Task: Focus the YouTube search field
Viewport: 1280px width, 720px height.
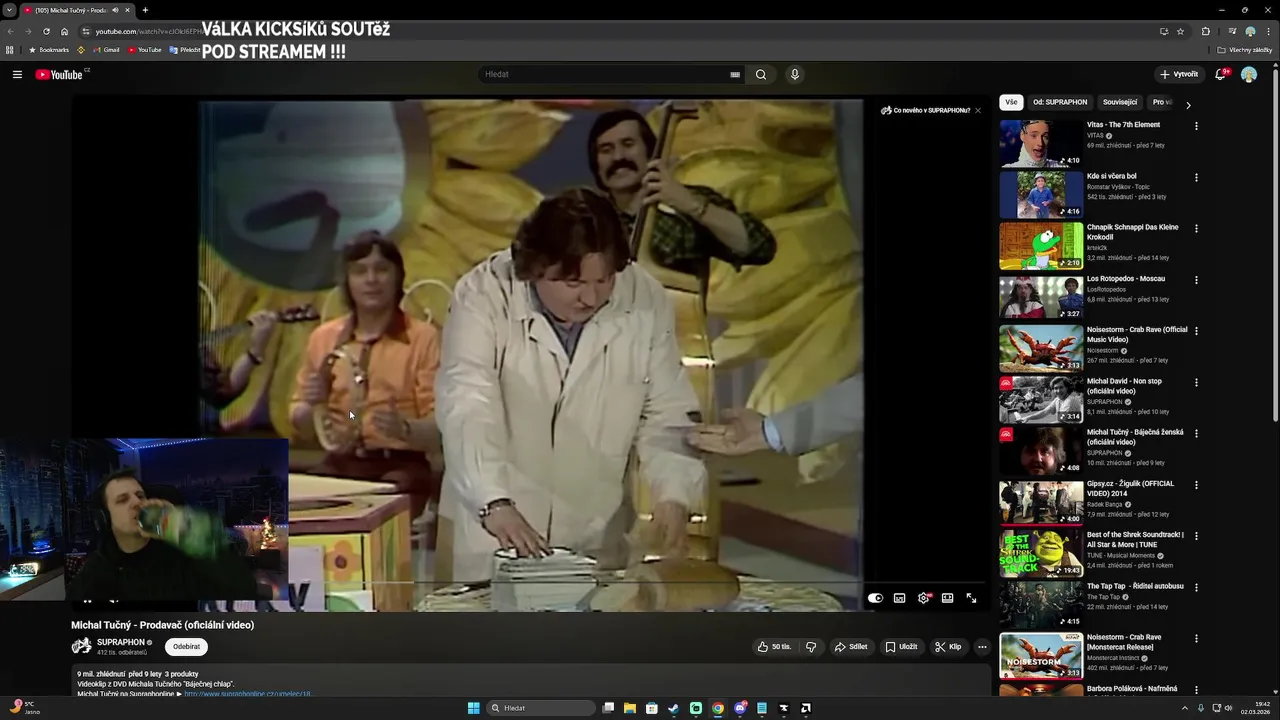Action: pyautogui.click(x=603, y=74)
